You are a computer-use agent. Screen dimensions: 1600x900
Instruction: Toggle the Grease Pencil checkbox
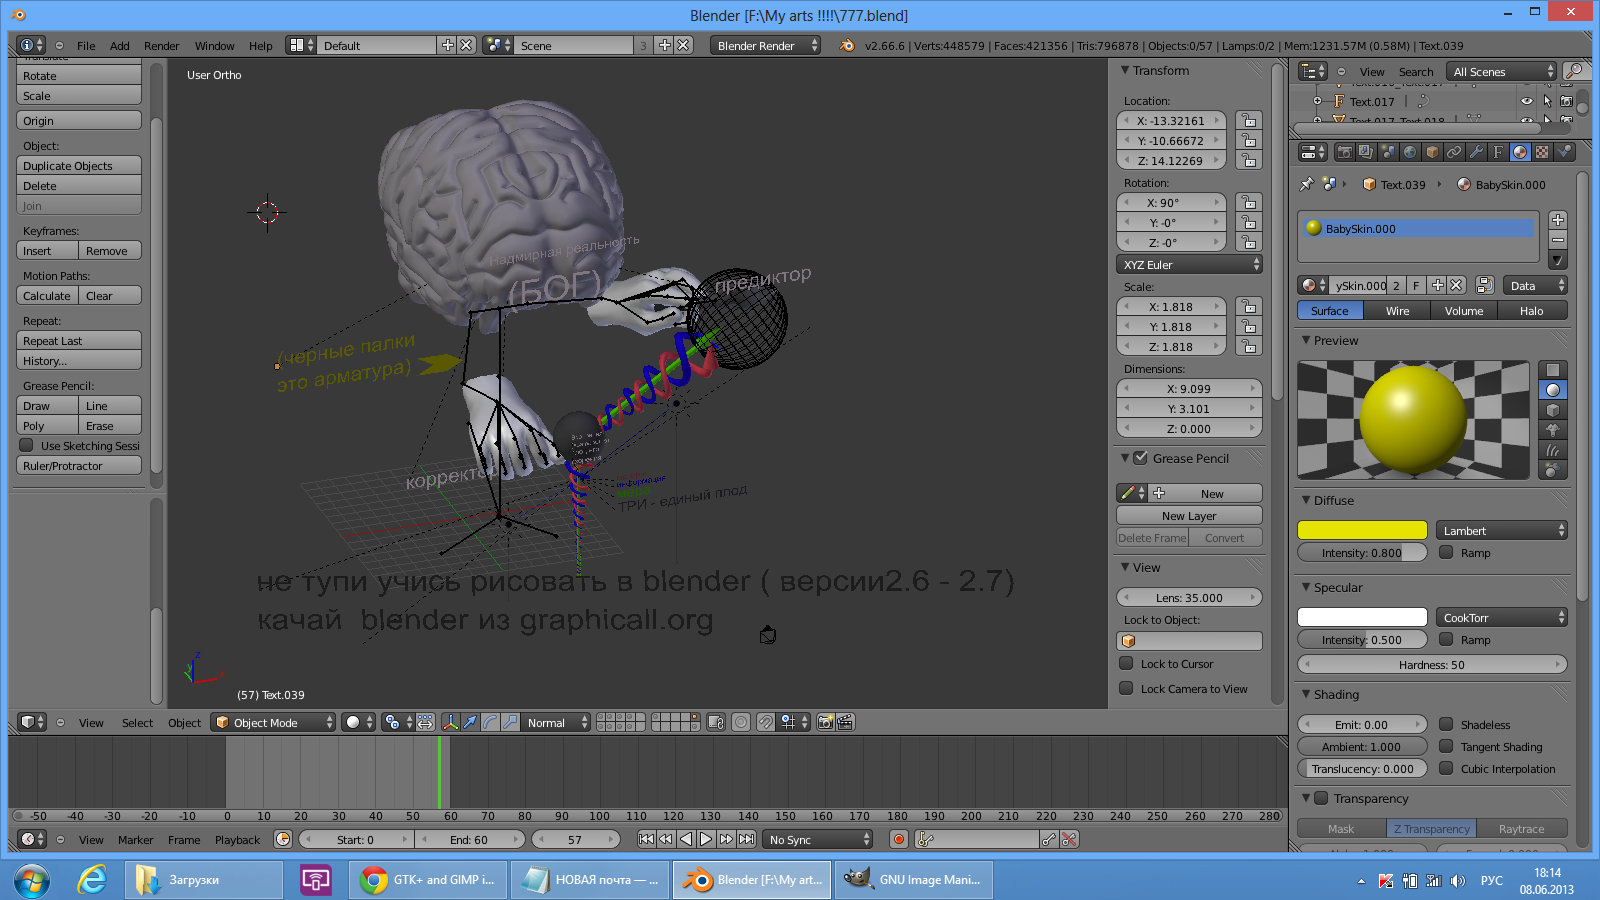(1140, 458)
